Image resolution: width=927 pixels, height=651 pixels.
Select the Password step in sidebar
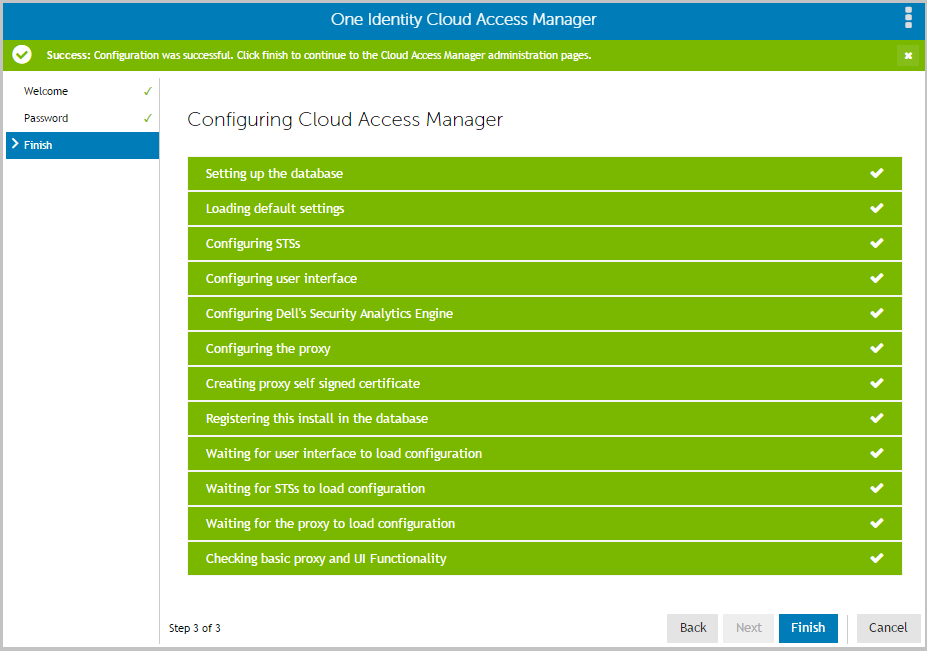pyautogui.click(x=82, y=118)
